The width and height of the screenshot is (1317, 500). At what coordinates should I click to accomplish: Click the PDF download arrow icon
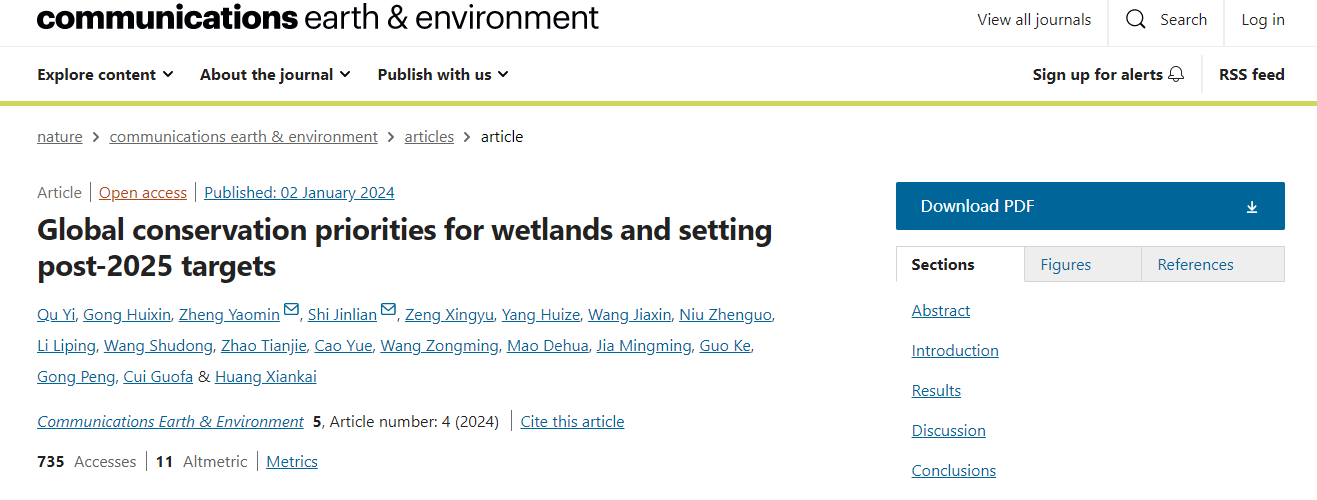tap(1252, 207)
